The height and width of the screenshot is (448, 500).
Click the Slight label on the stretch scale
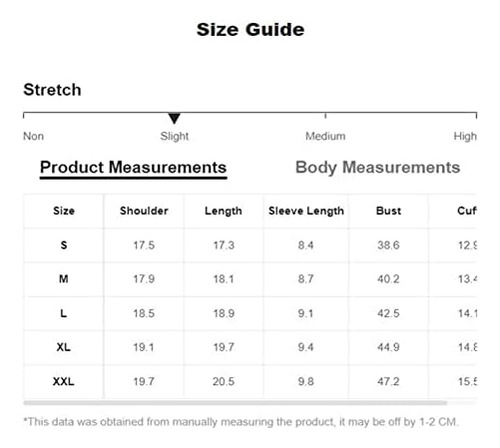[174, 136]
